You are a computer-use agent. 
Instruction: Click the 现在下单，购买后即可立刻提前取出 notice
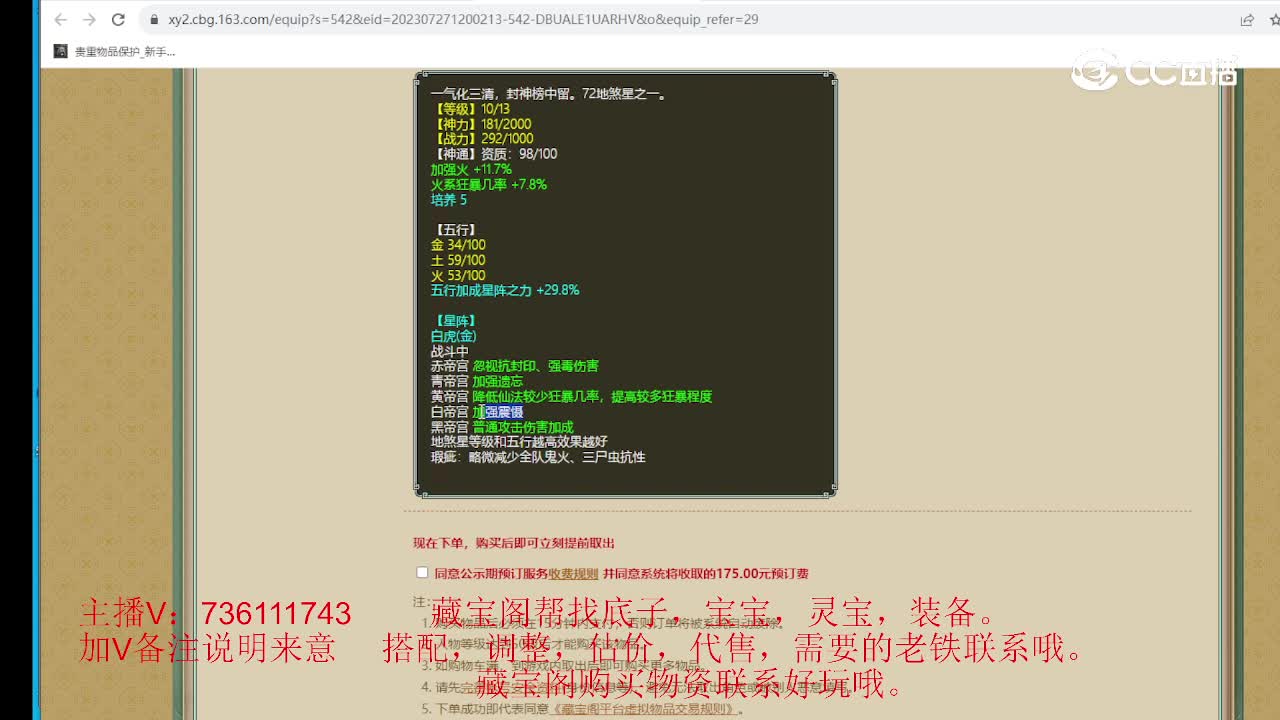pyautogui.click(x=514, y=543)
